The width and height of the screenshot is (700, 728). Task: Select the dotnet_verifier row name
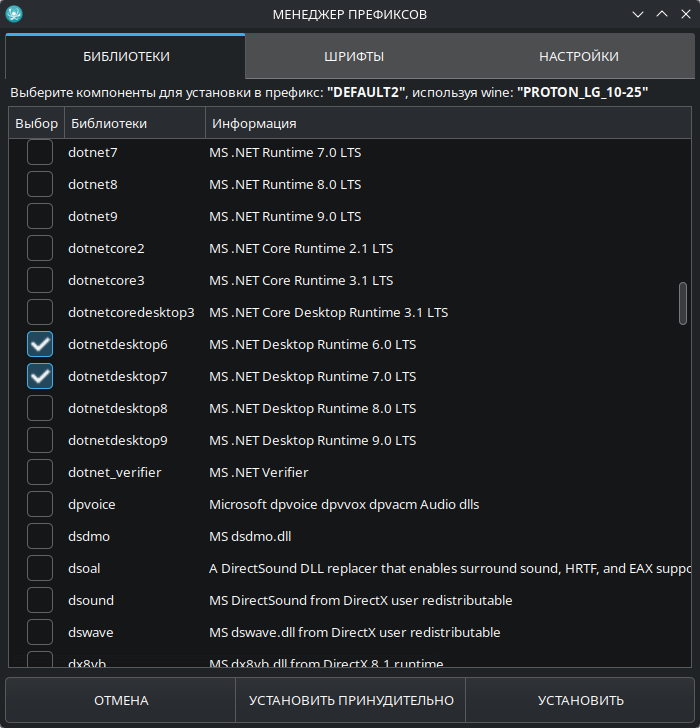point(114,472)
